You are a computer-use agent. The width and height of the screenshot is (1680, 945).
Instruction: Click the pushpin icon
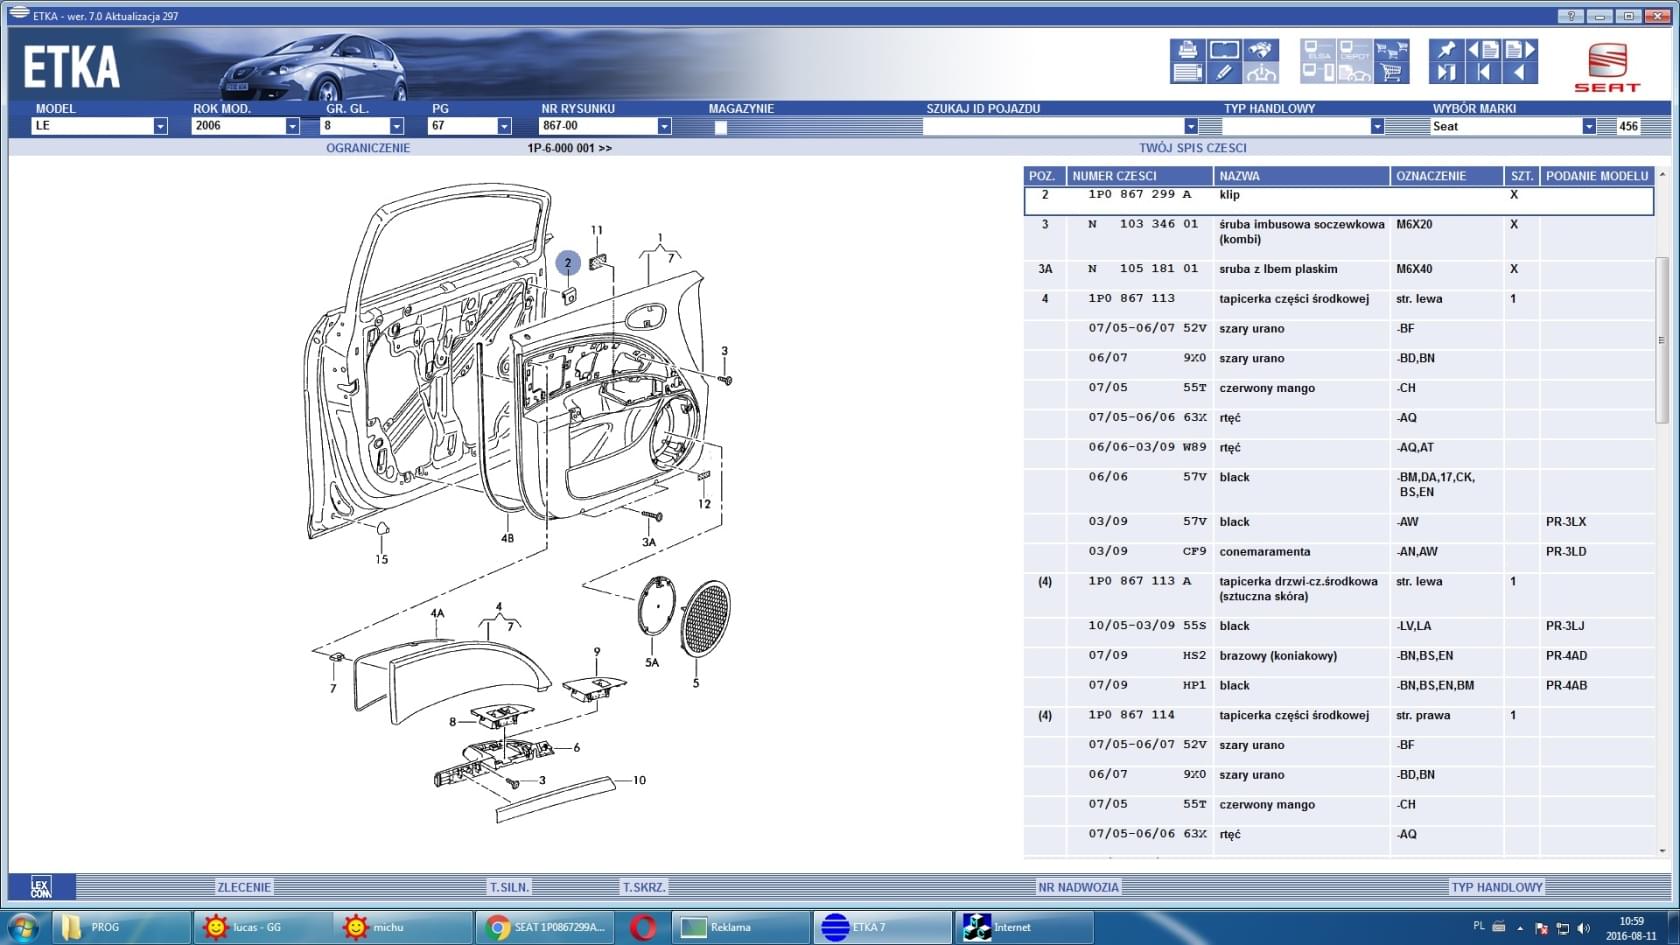pos(1446,50)
